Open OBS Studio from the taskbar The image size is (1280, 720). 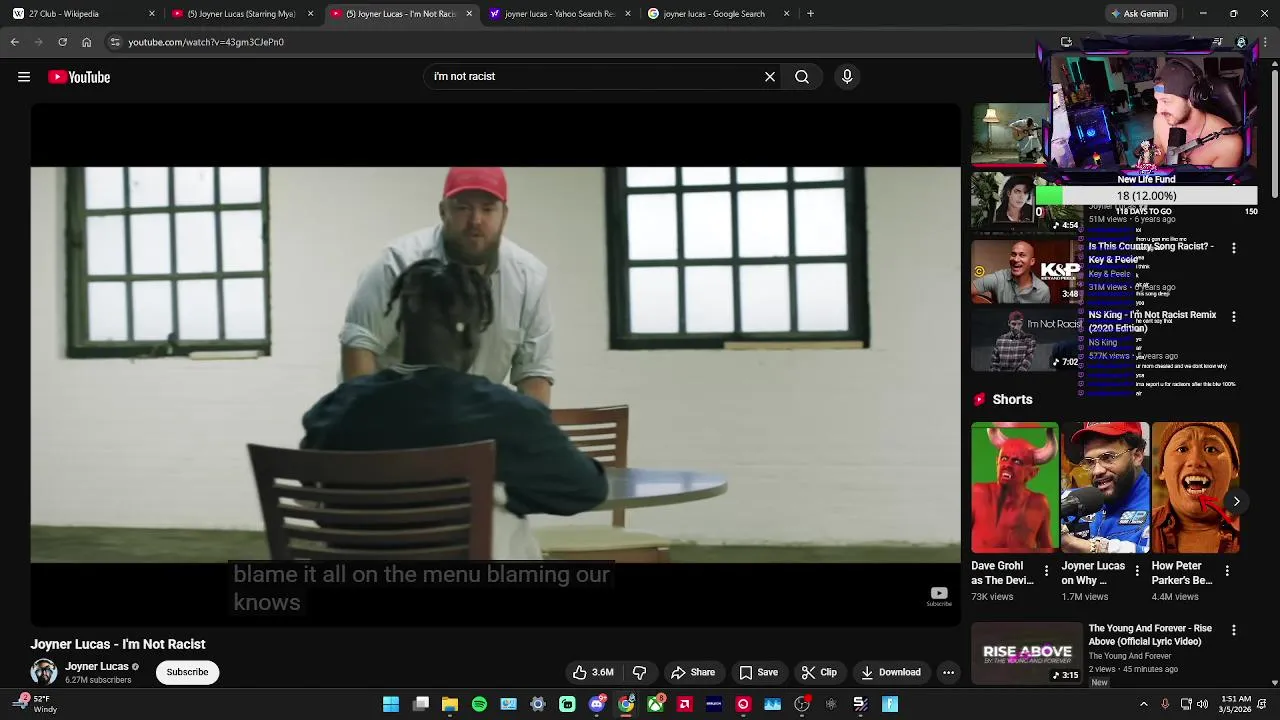point(802,704)
